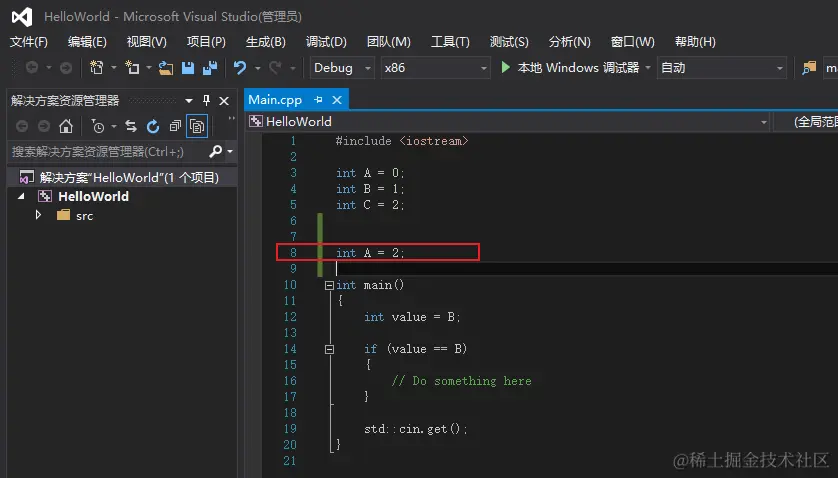Open the Solution Explorer window options dropdown
This screenshot has height=478, width=838.
(x=189, y=101)
